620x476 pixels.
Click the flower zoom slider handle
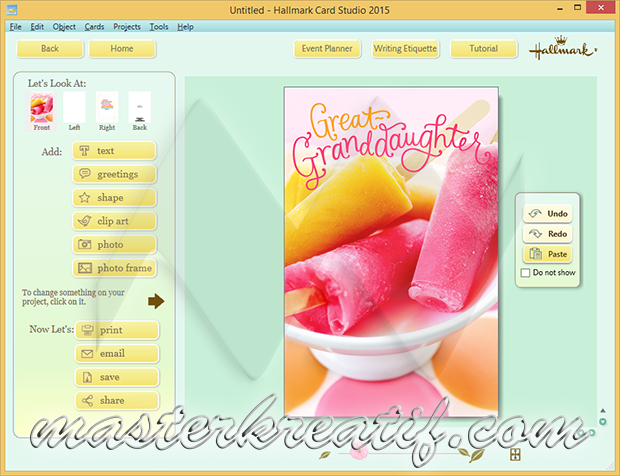[x=359, y=453]
